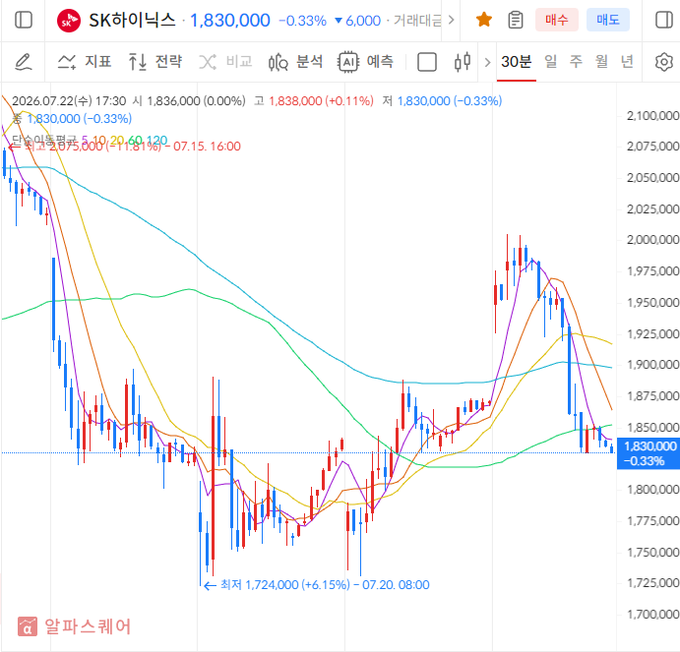Toggle the left sidebar panel icon
Image resolution: width=680 pixels, height=652 pixels.
point(23,20)
